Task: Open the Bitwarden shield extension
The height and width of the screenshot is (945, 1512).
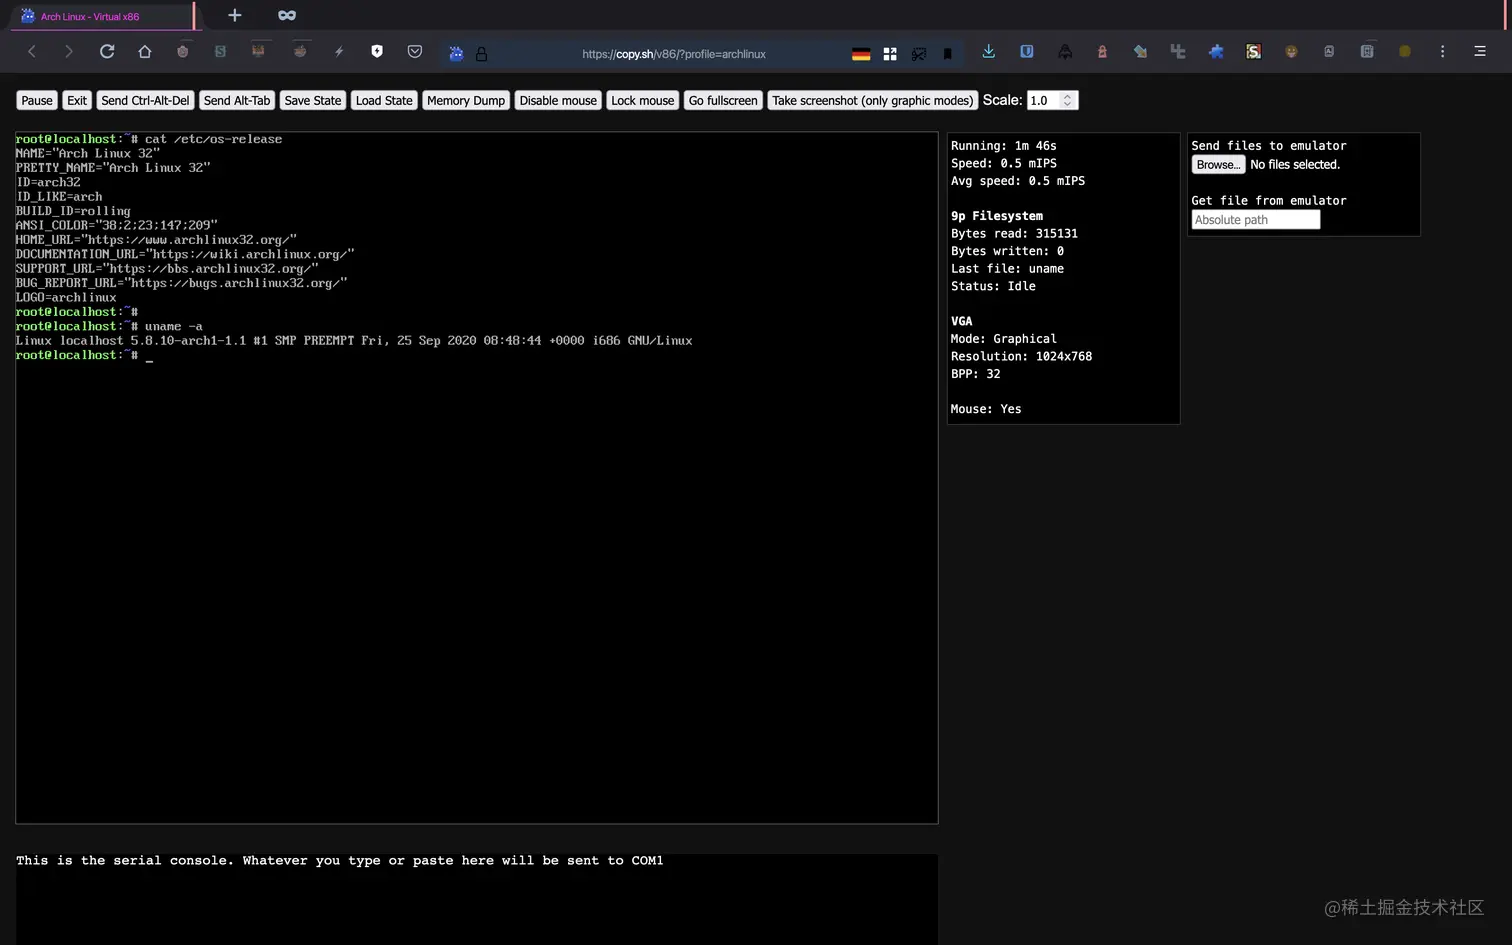Action: (x=1027, y=51)
